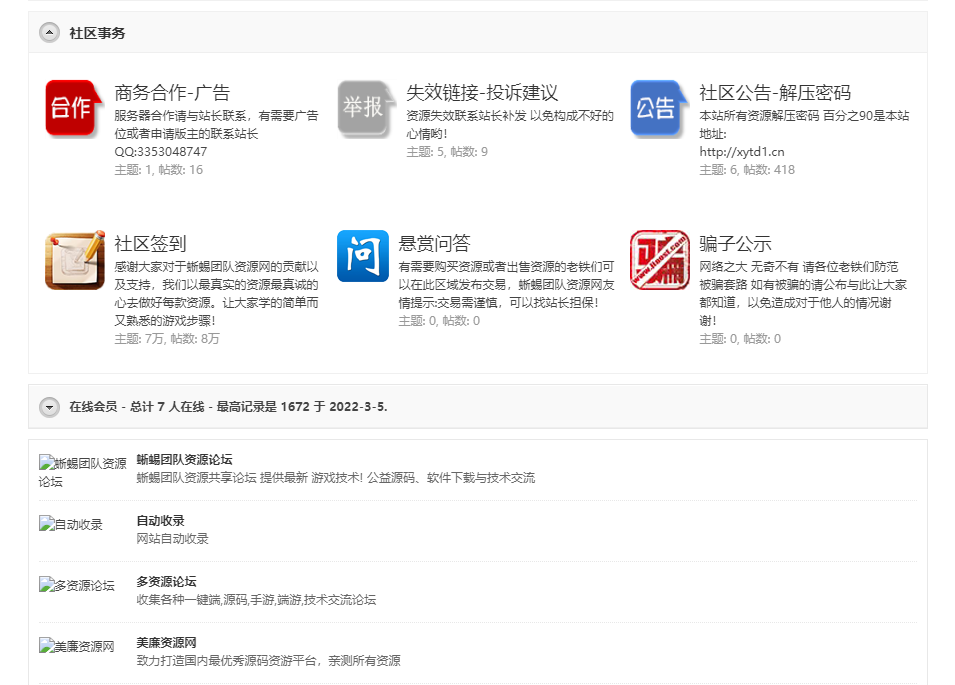Viewport: 955px width, 685px height.
Task: Open the 商务合作-广告 forum
Action: (172, 93)
